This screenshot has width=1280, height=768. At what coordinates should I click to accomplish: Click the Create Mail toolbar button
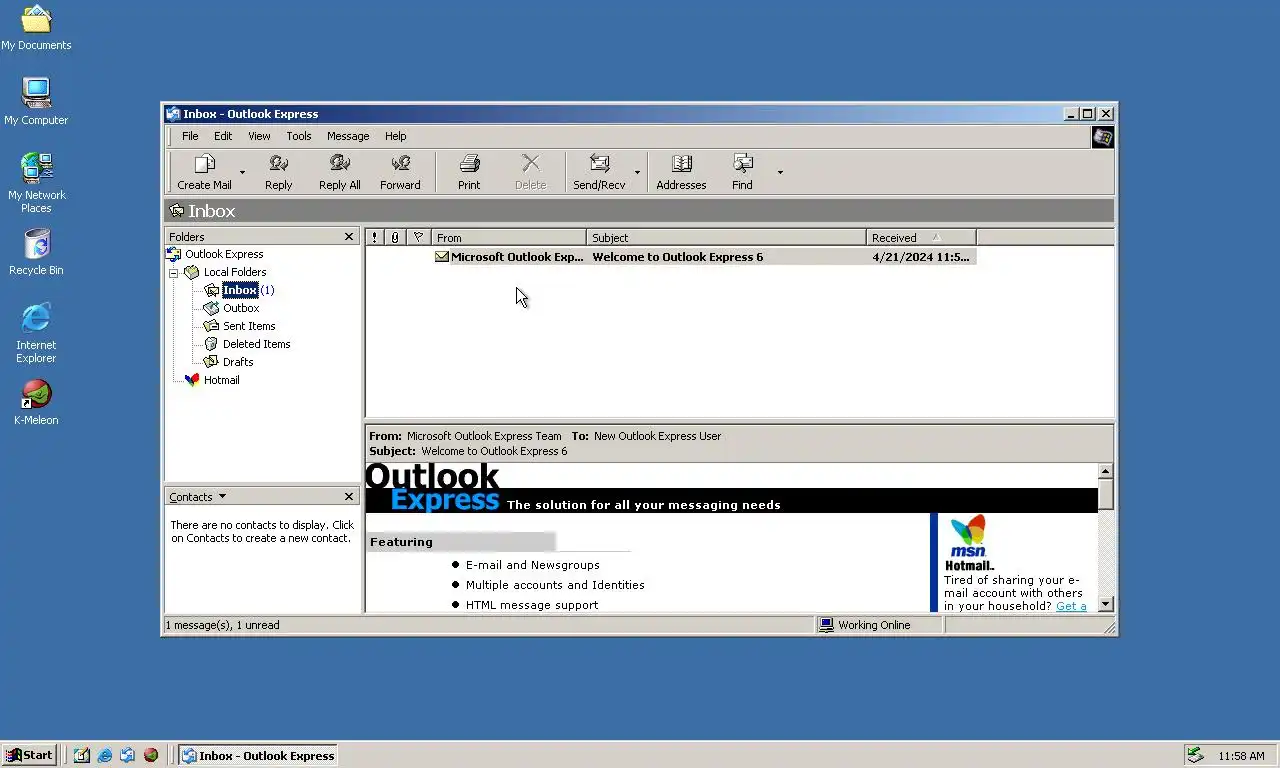coord(204,172)
